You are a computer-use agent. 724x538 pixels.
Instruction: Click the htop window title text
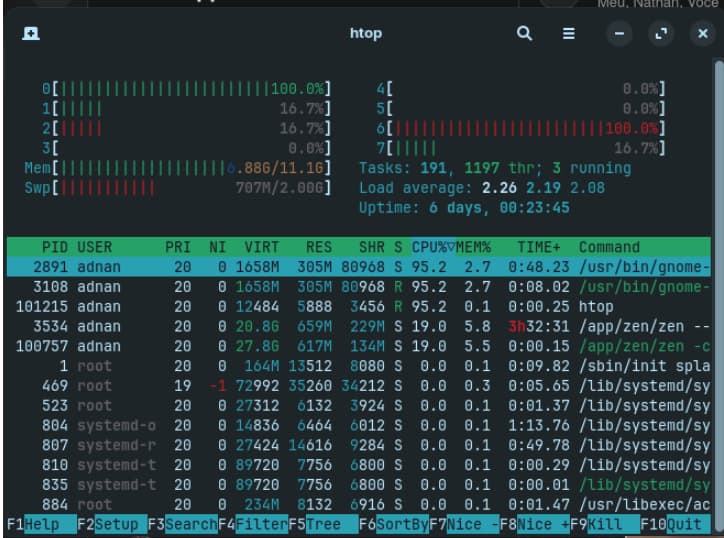coord(366,33)
